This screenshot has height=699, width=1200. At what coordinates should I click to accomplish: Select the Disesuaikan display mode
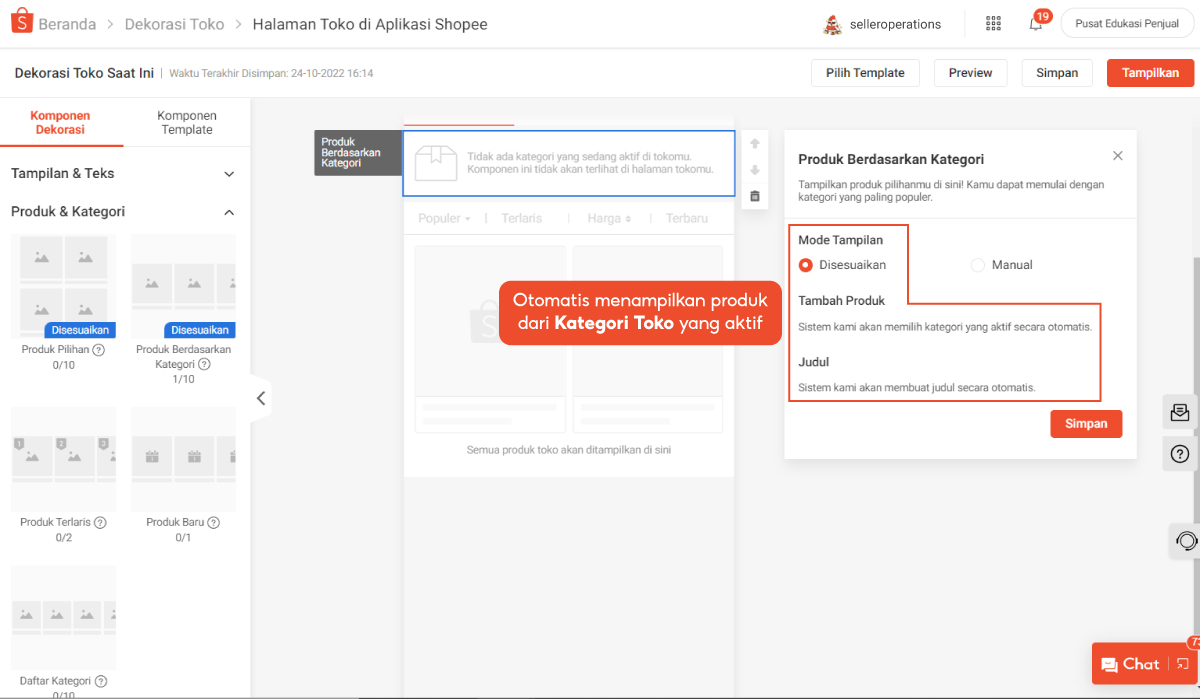(806, 265)
